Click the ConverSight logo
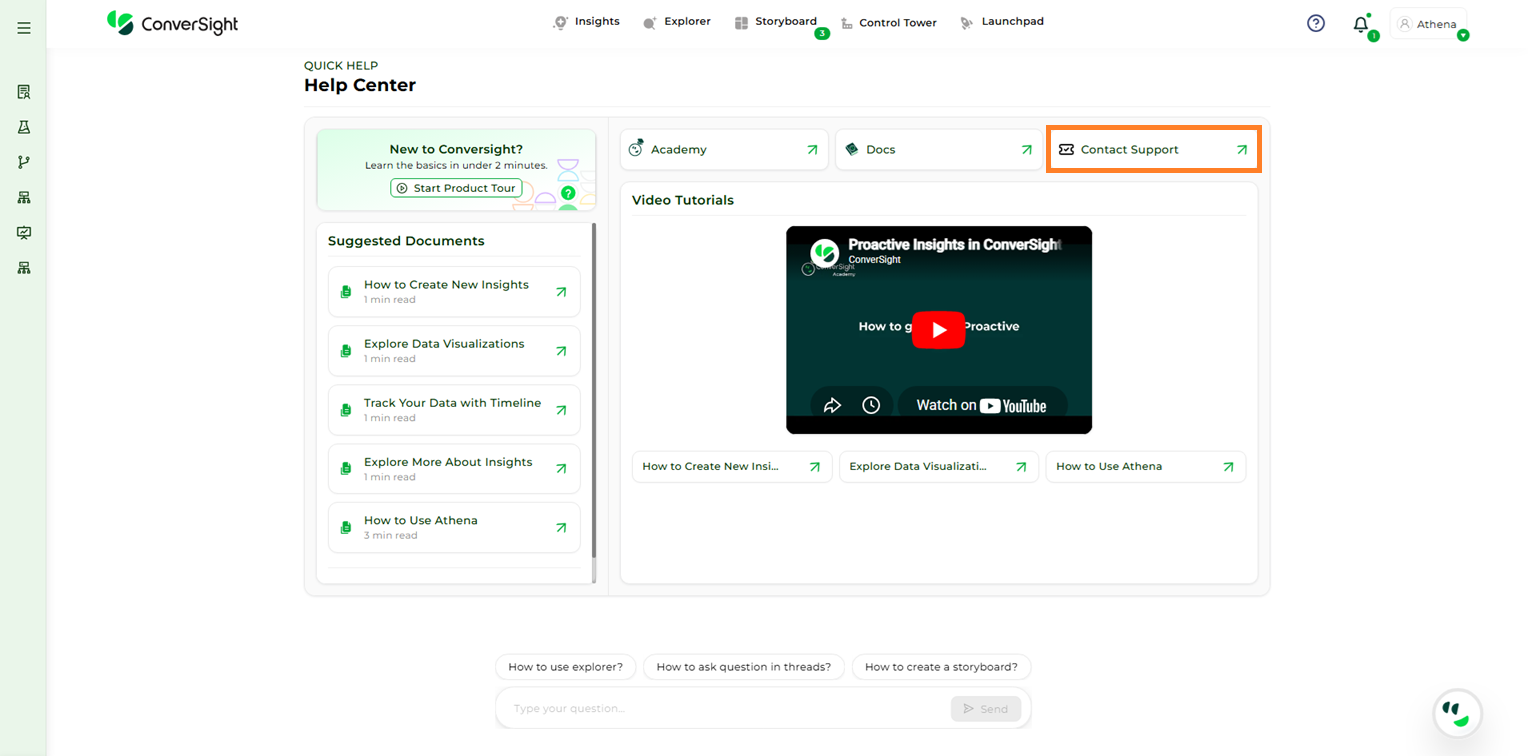Image resolution: width=1528 pixels, height=756 pixels. [x=172, y=23]
